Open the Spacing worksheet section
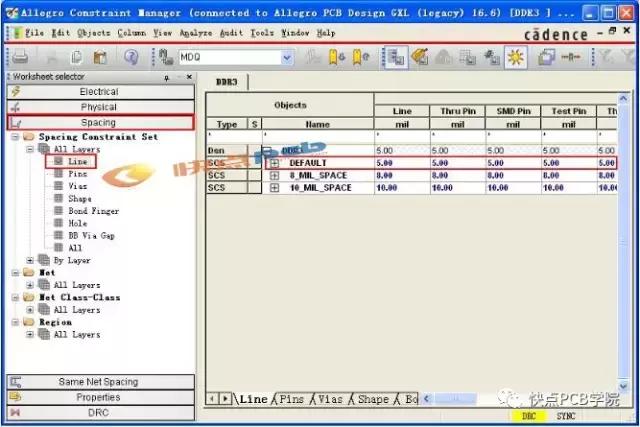Screen dimensions: 640x427 tap(100, 122)
